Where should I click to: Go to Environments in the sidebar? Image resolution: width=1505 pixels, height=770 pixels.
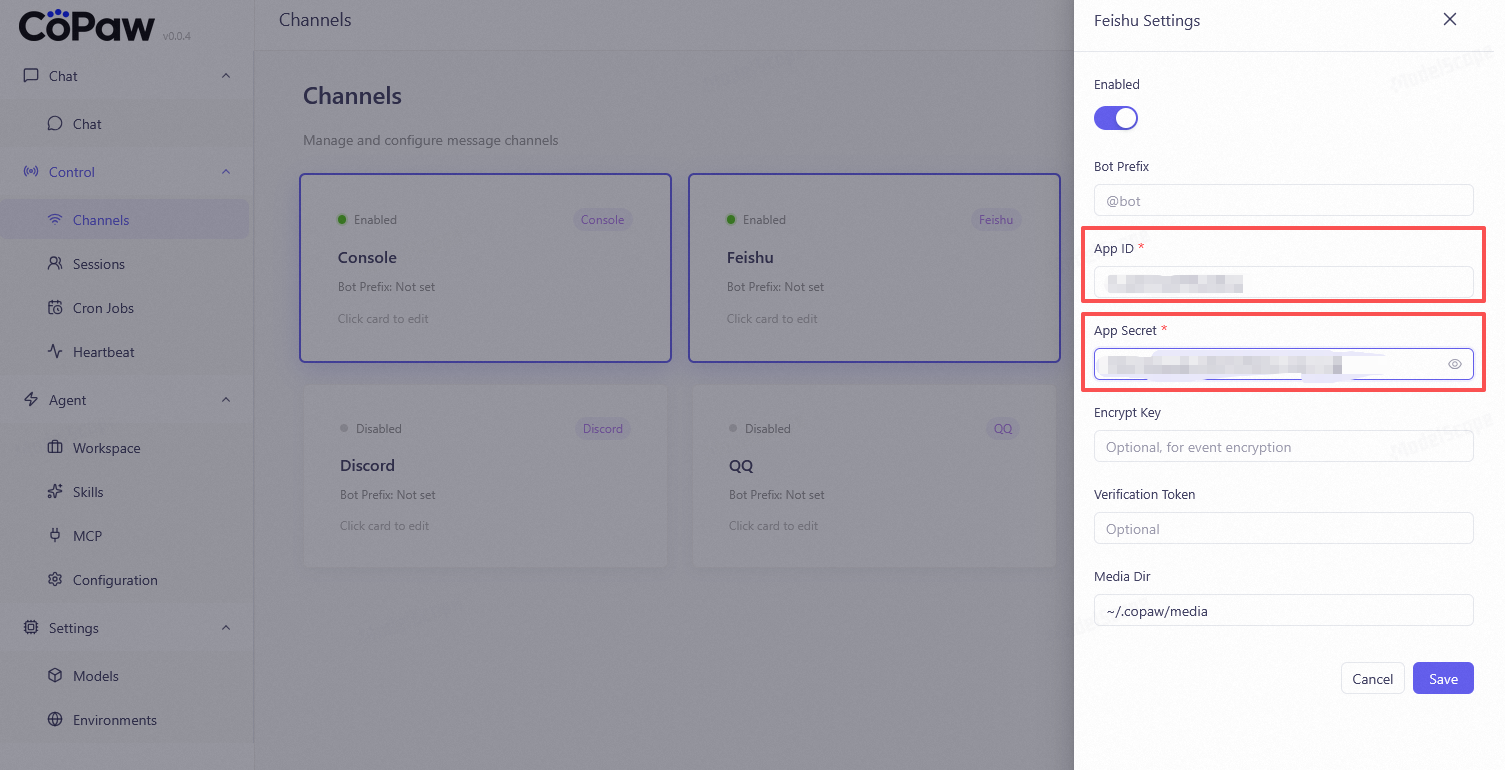tap(114, 720)
